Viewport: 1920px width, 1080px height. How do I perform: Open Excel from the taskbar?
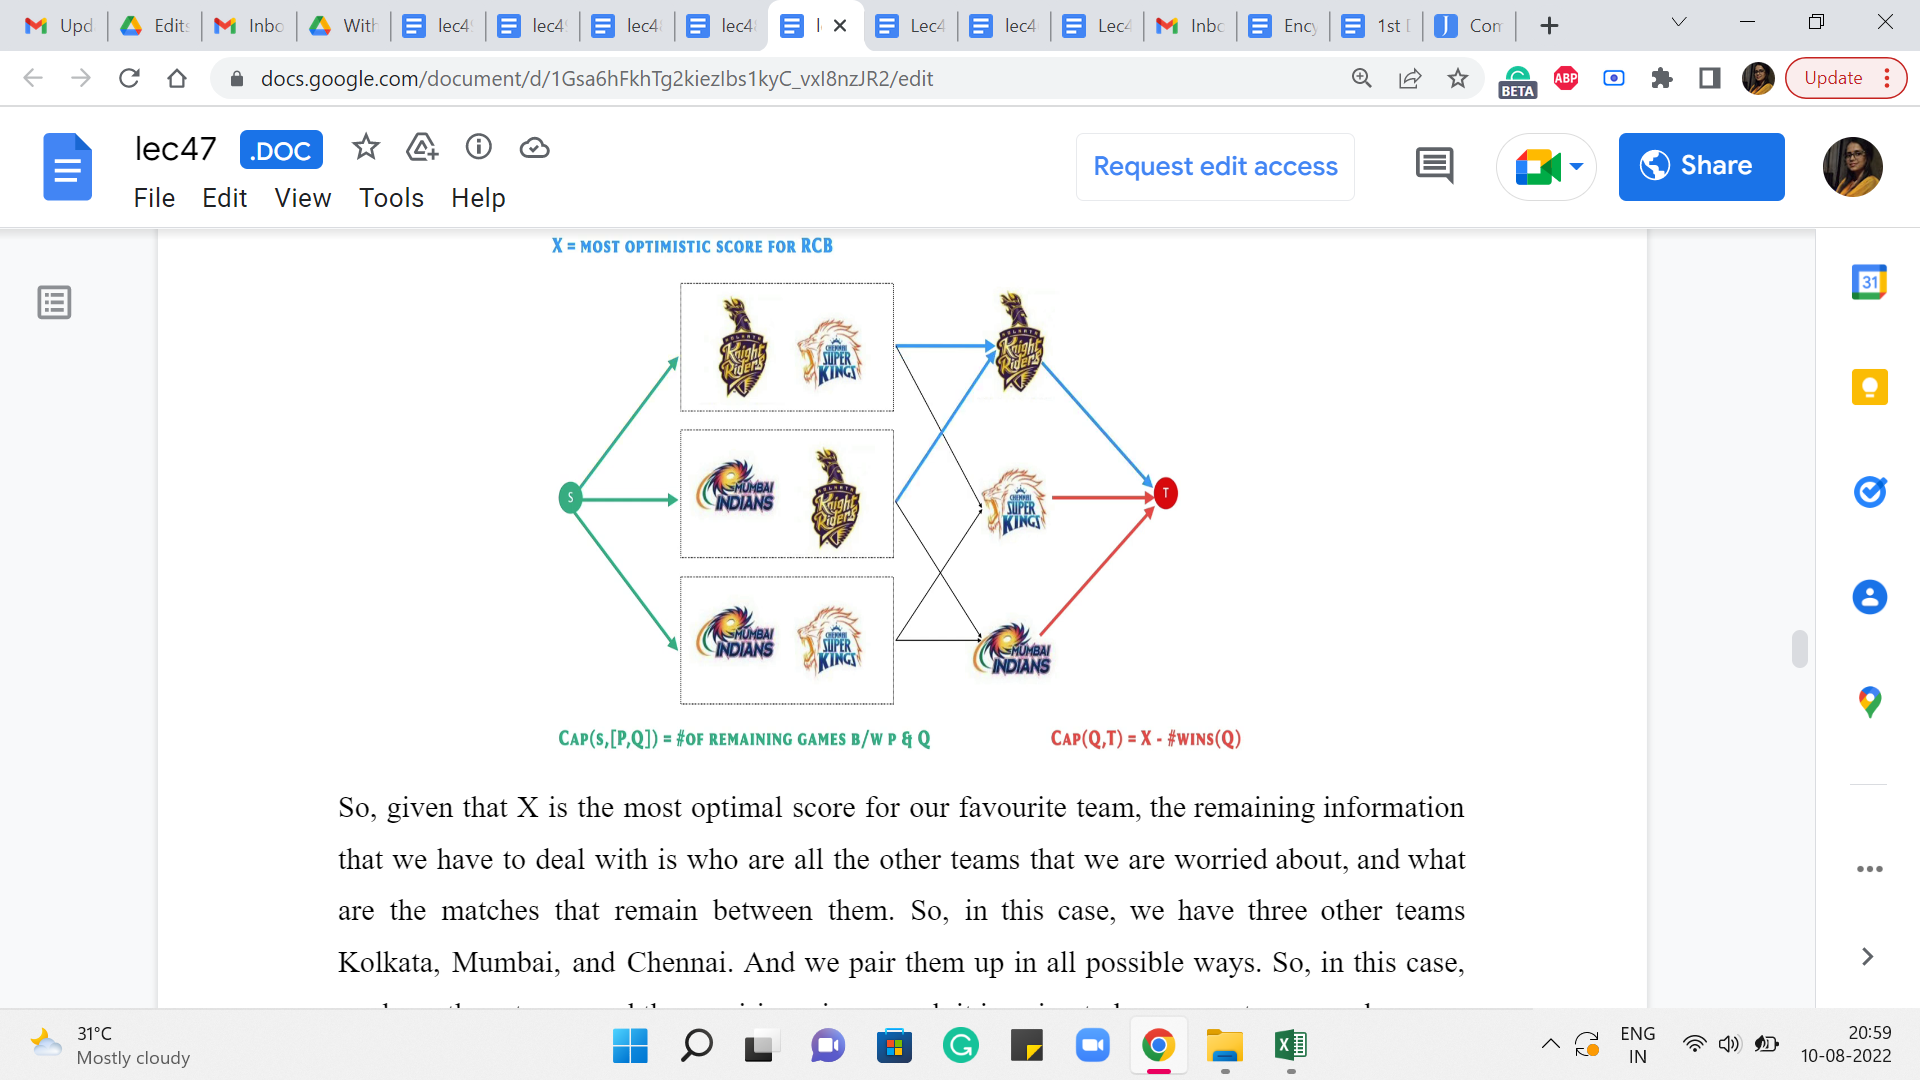(1290, 1046)
